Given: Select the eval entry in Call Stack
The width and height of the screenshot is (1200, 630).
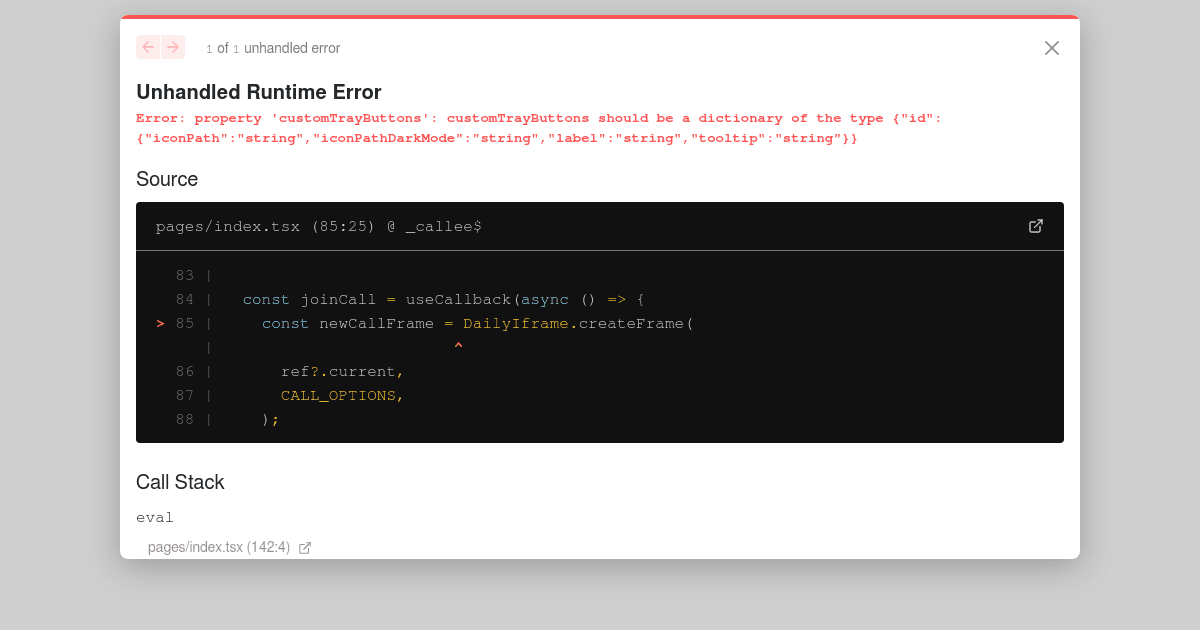Looking at the screenshot, I should pos(155,517).
